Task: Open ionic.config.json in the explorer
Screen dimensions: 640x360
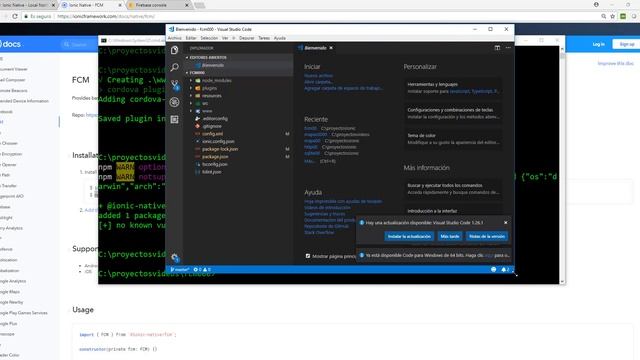Action: [218, 141]
